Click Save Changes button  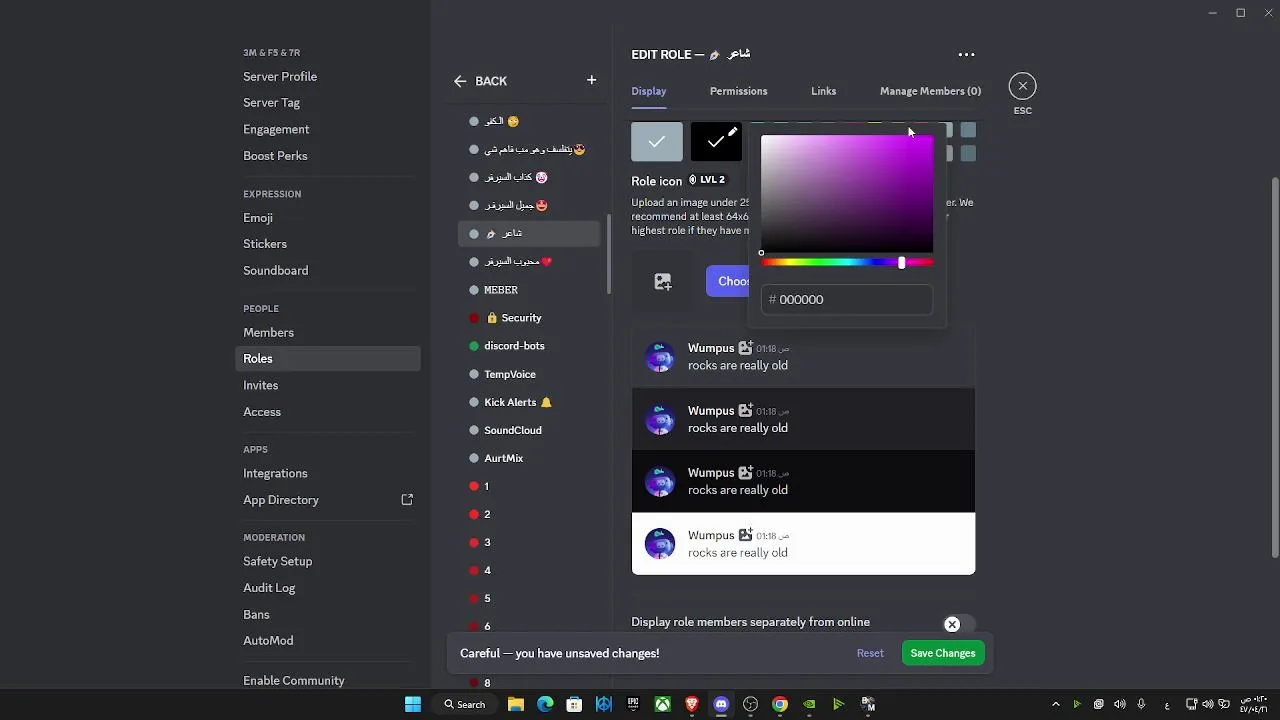pyautogui.click(x=943, y=653)
